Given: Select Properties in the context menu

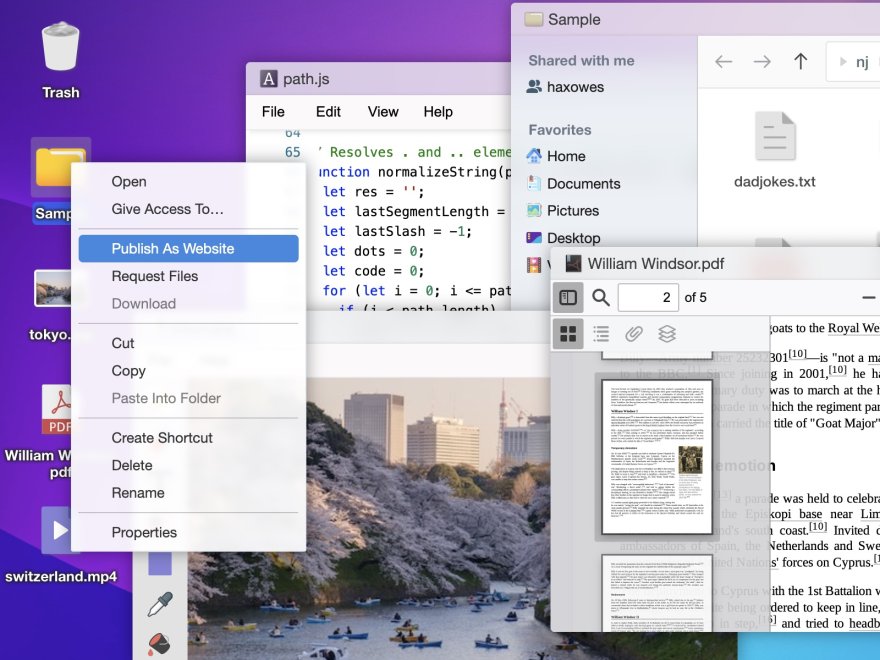Looking at the screenshot, I should [x=144, y=533].
